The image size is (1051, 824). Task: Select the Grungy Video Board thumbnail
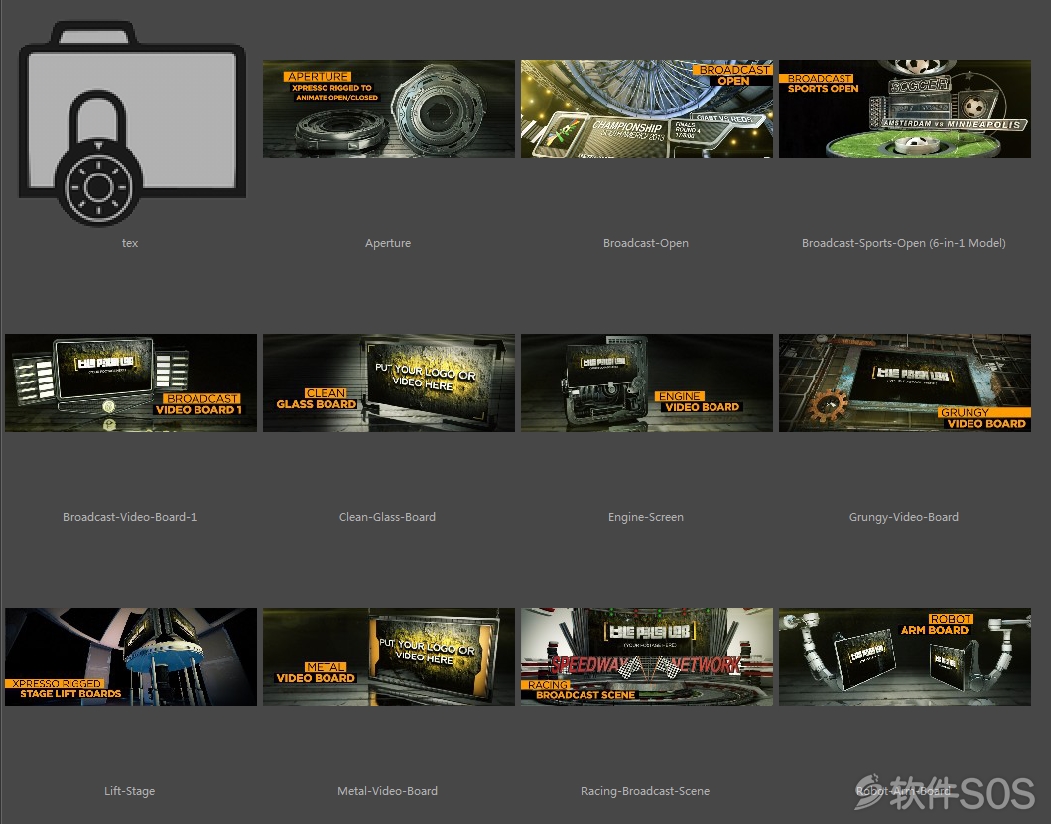tap(905, 383)
